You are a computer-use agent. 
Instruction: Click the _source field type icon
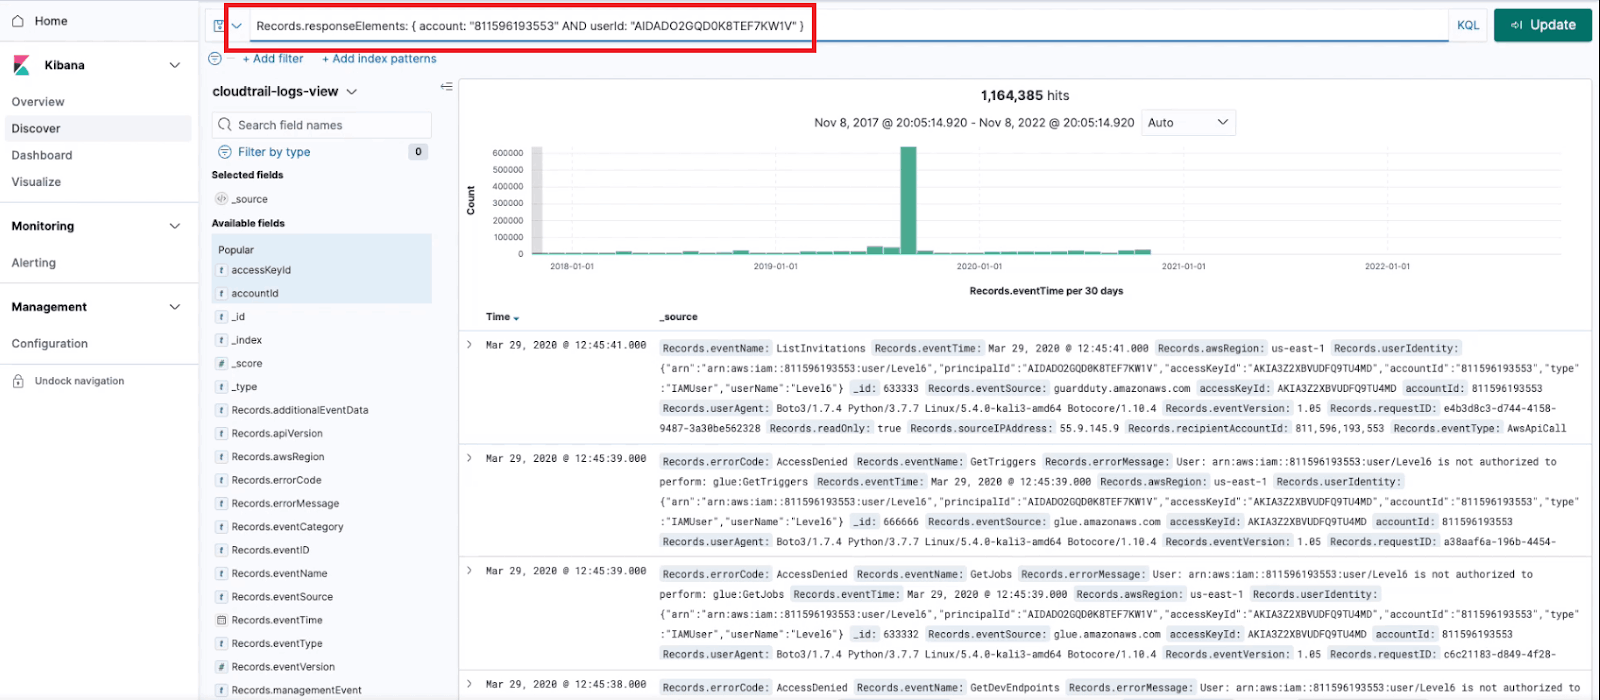[x=221, y=199]
